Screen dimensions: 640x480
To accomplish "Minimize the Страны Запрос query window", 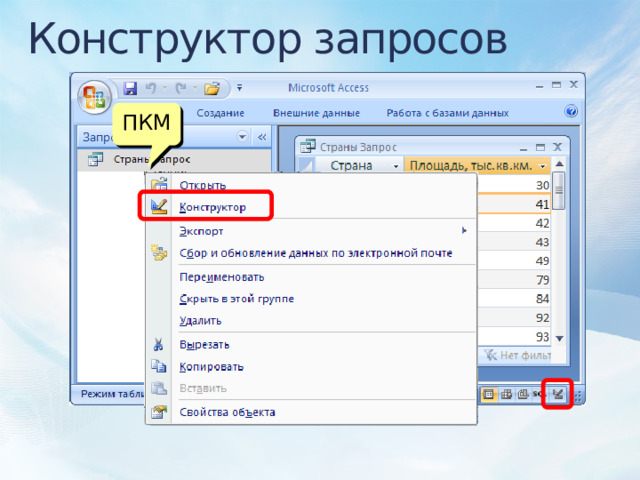I will pyautogui.click(x=524, y=147).
